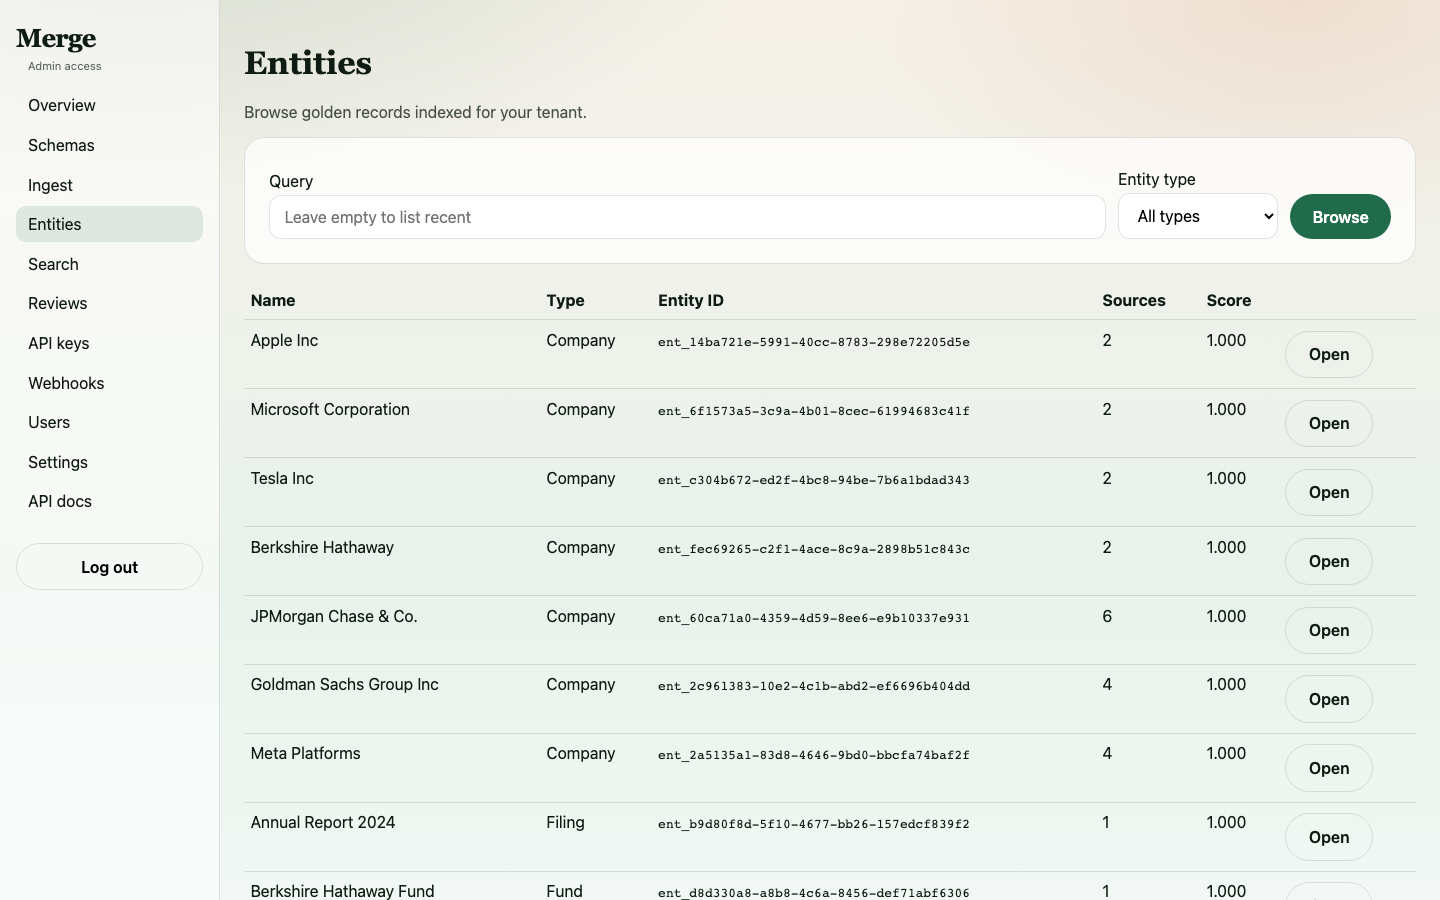Select the Apple Inc name cell
1440x900 pixels.
tap(284, 340)
